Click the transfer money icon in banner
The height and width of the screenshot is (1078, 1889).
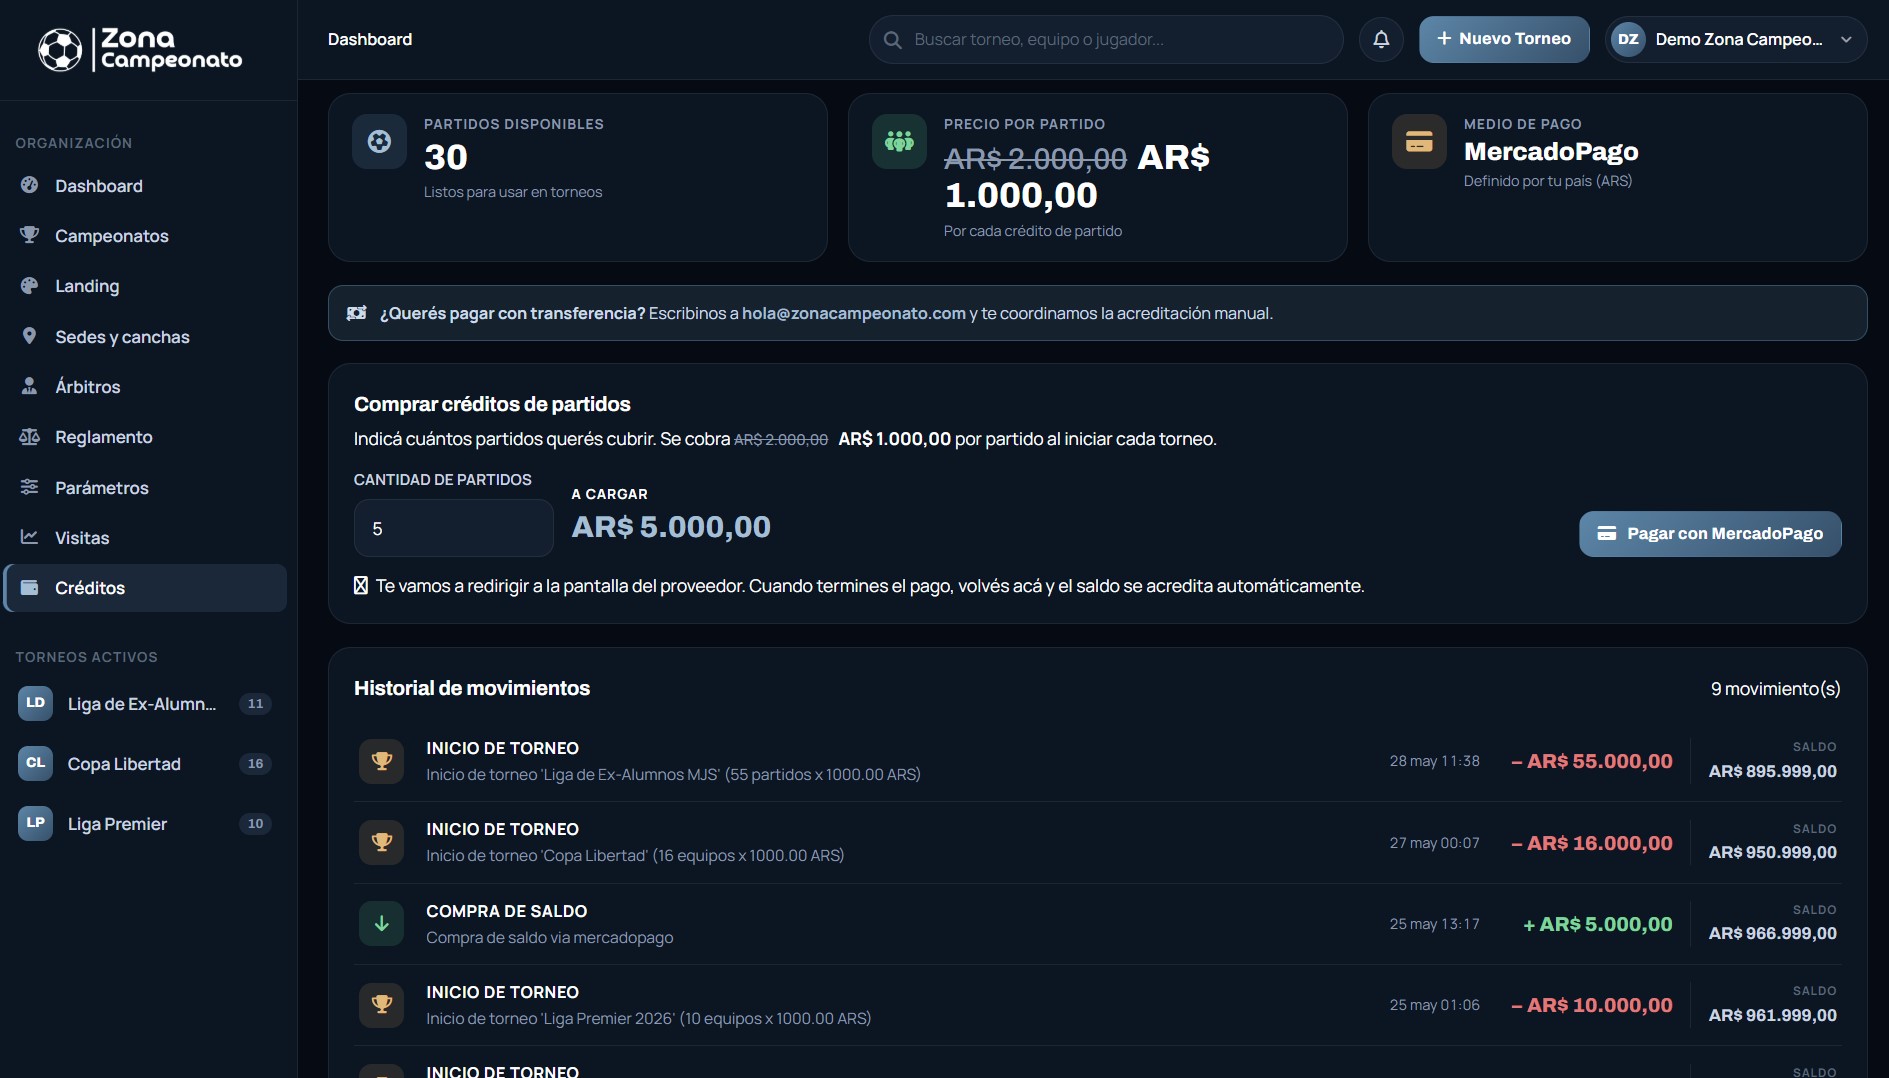pyautogui.click(x=357, y=314)
